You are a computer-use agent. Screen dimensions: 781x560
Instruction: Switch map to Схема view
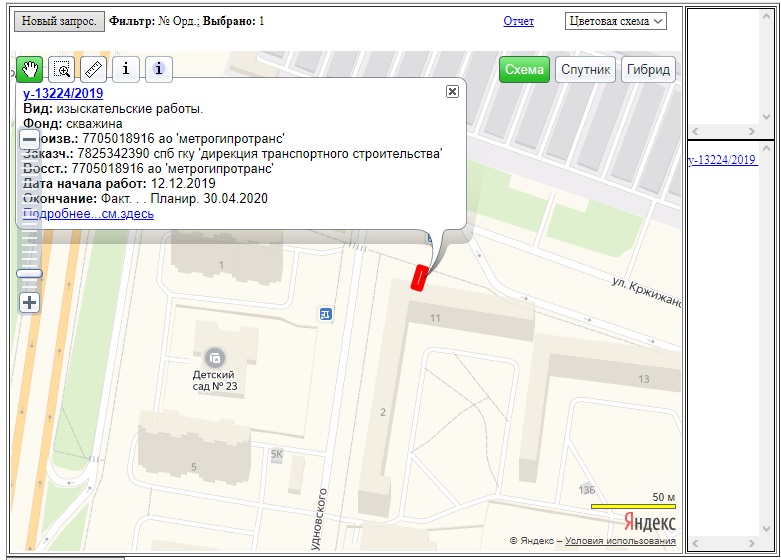pyautogui.click(x=524, y=69)
